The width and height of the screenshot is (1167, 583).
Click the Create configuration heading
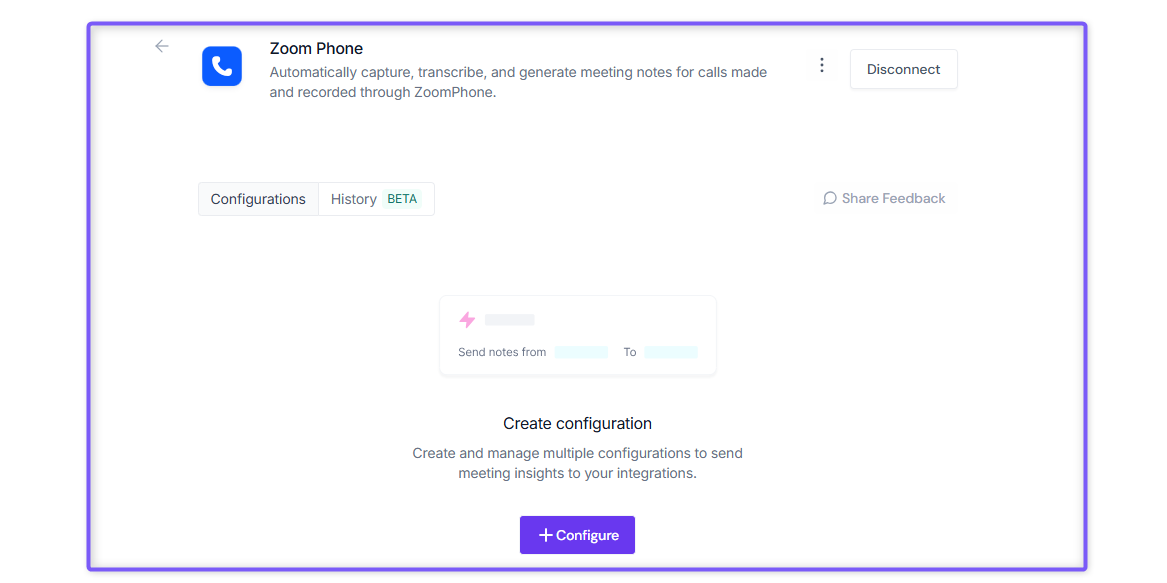pyautogui.click(x=578, y=424)
